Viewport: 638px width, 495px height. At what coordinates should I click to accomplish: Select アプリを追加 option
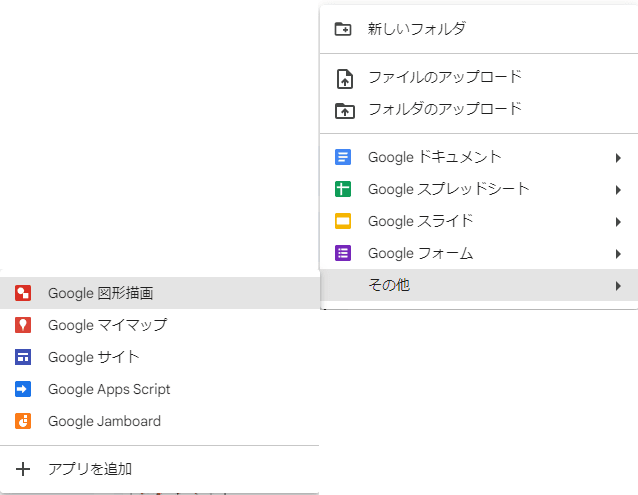pos(160,469)
